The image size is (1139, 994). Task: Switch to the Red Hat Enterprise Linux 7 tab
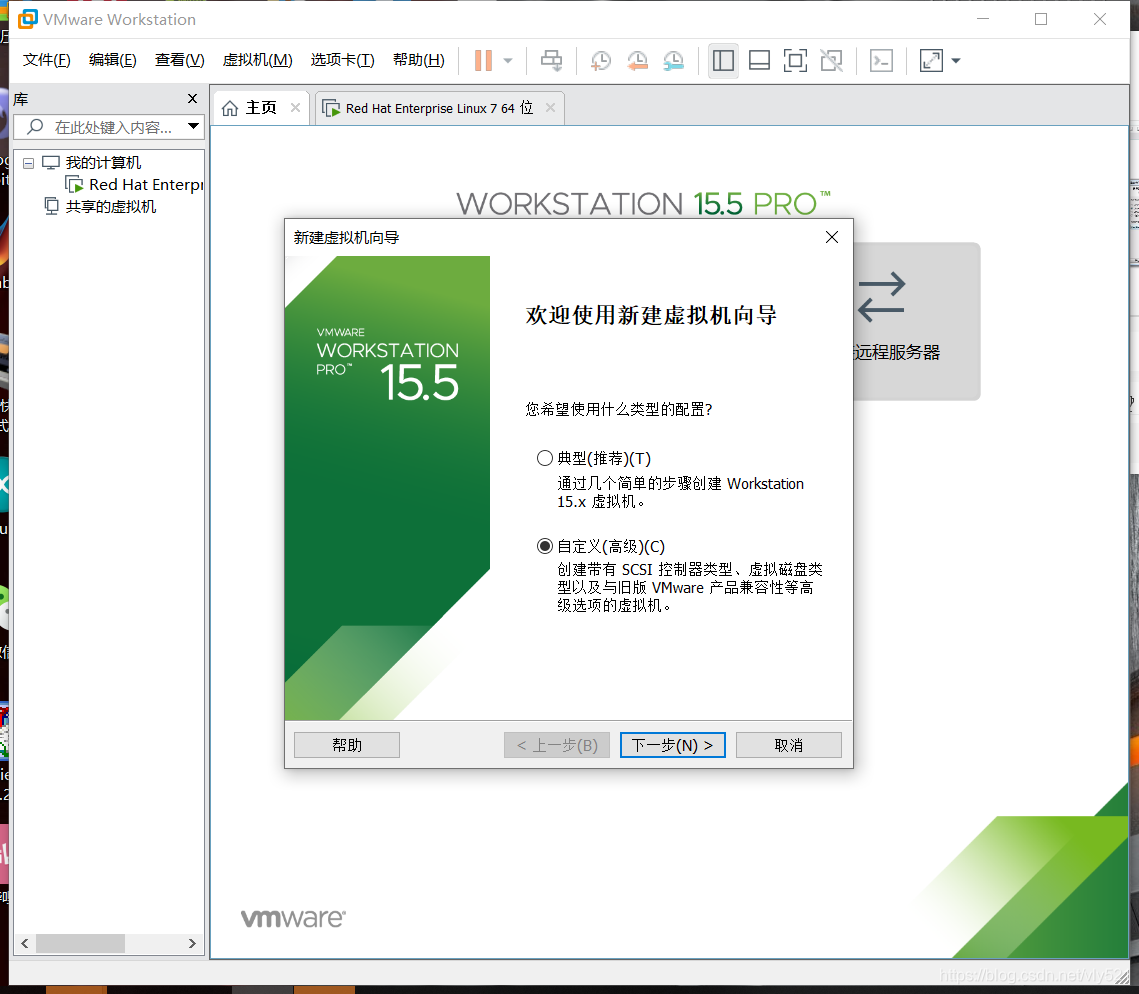(x=439, y=108)
